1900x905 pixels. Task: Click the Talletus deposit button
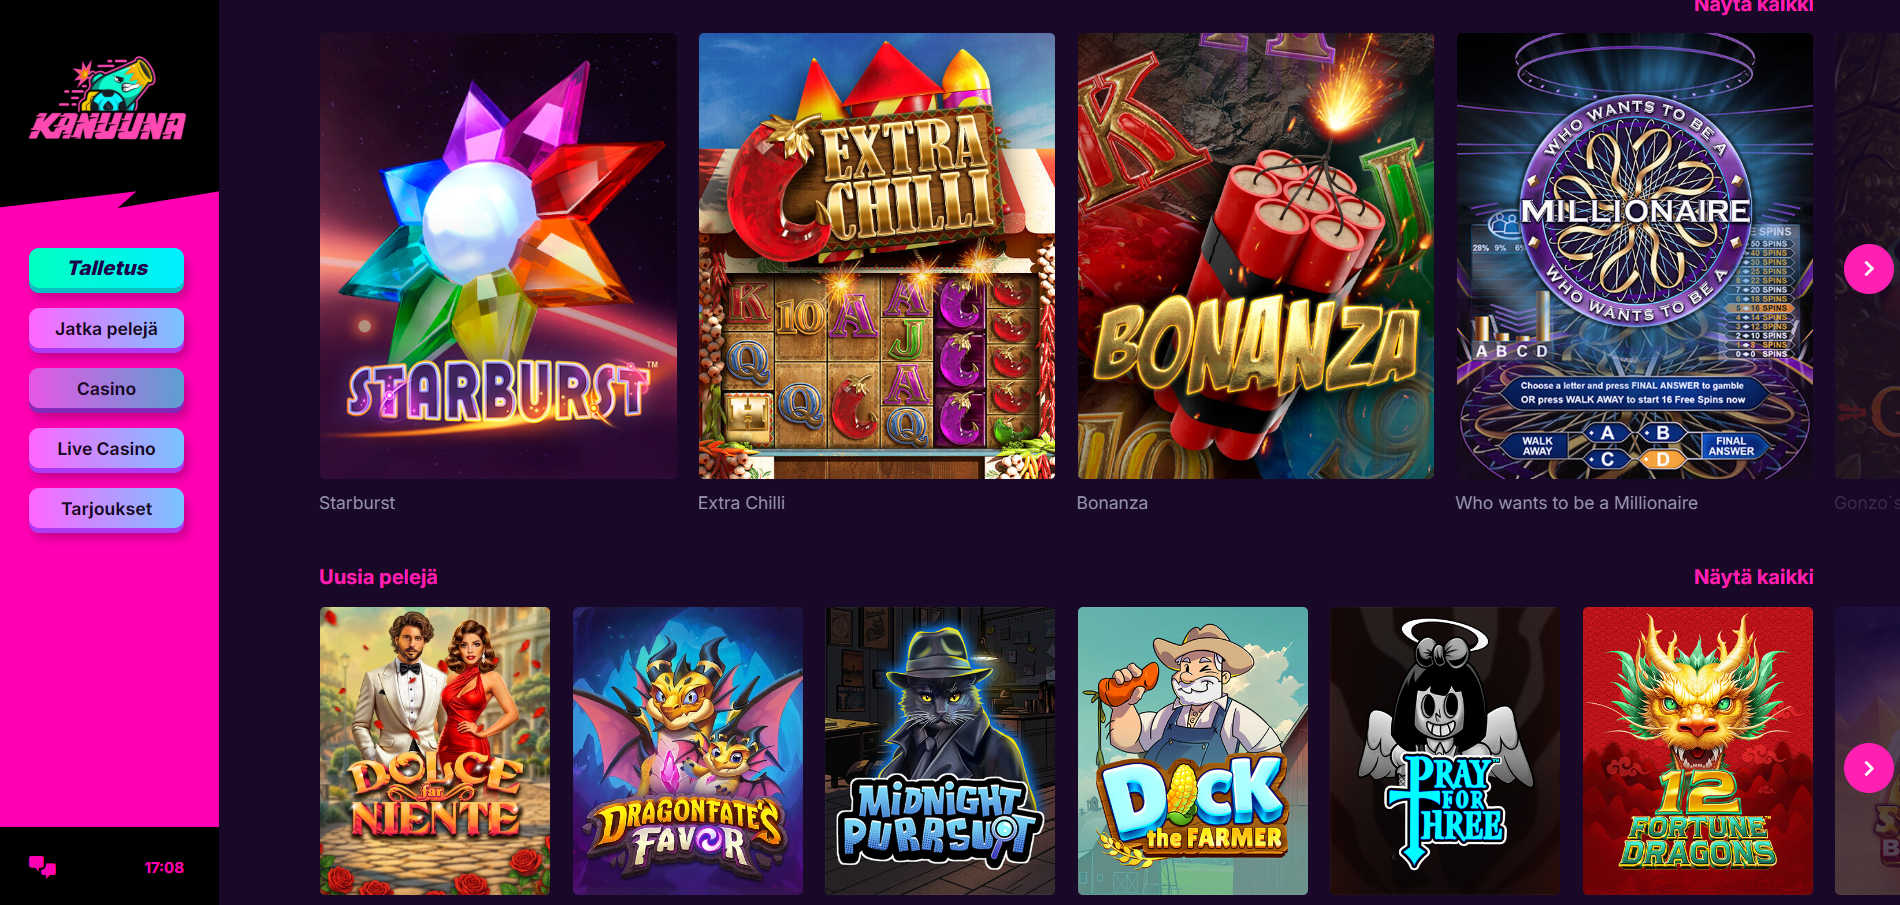tap(107, 268)
